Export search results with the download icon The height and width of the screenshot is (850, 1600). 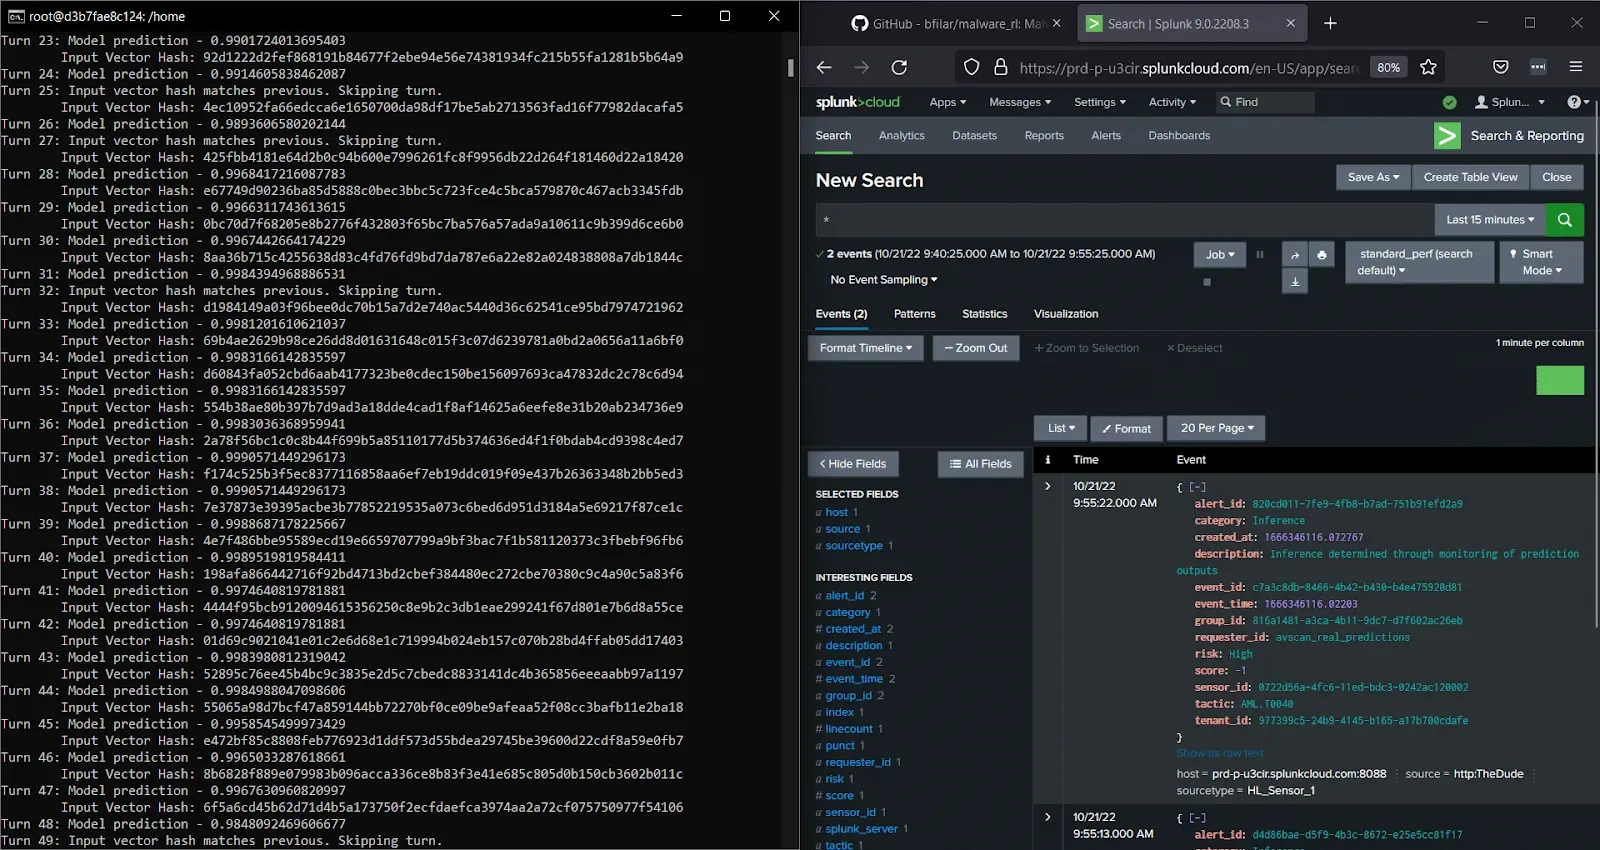1295,282
